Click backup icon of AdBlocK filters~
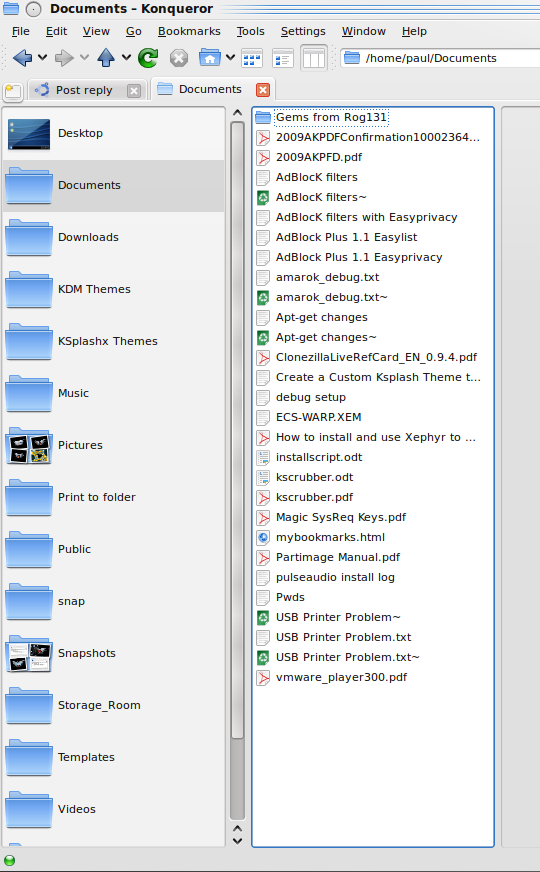Screen dimensions: 540x872 (262, 197)
